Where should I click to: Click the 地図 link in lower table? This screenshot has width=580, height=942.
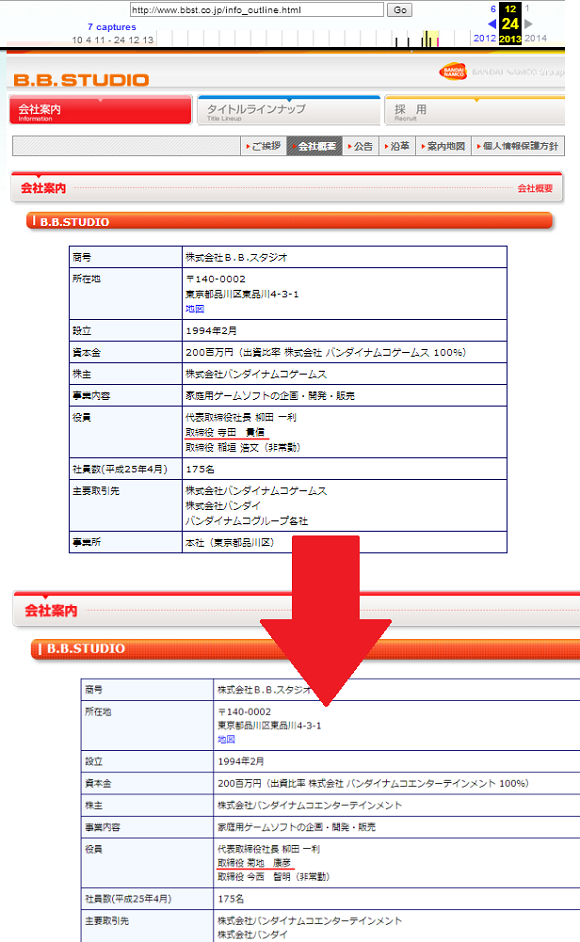227,740
